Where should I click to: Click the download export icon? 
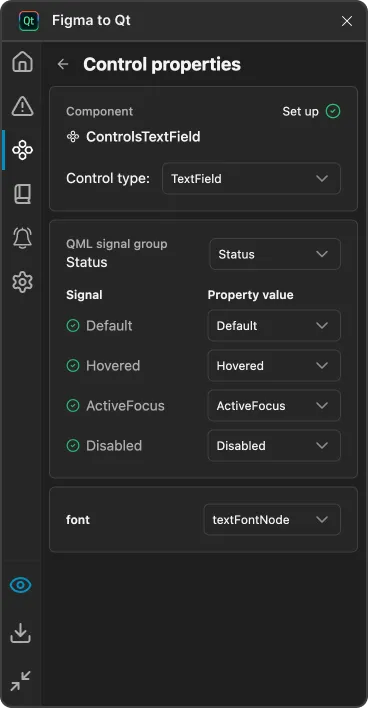click(21, 633)
